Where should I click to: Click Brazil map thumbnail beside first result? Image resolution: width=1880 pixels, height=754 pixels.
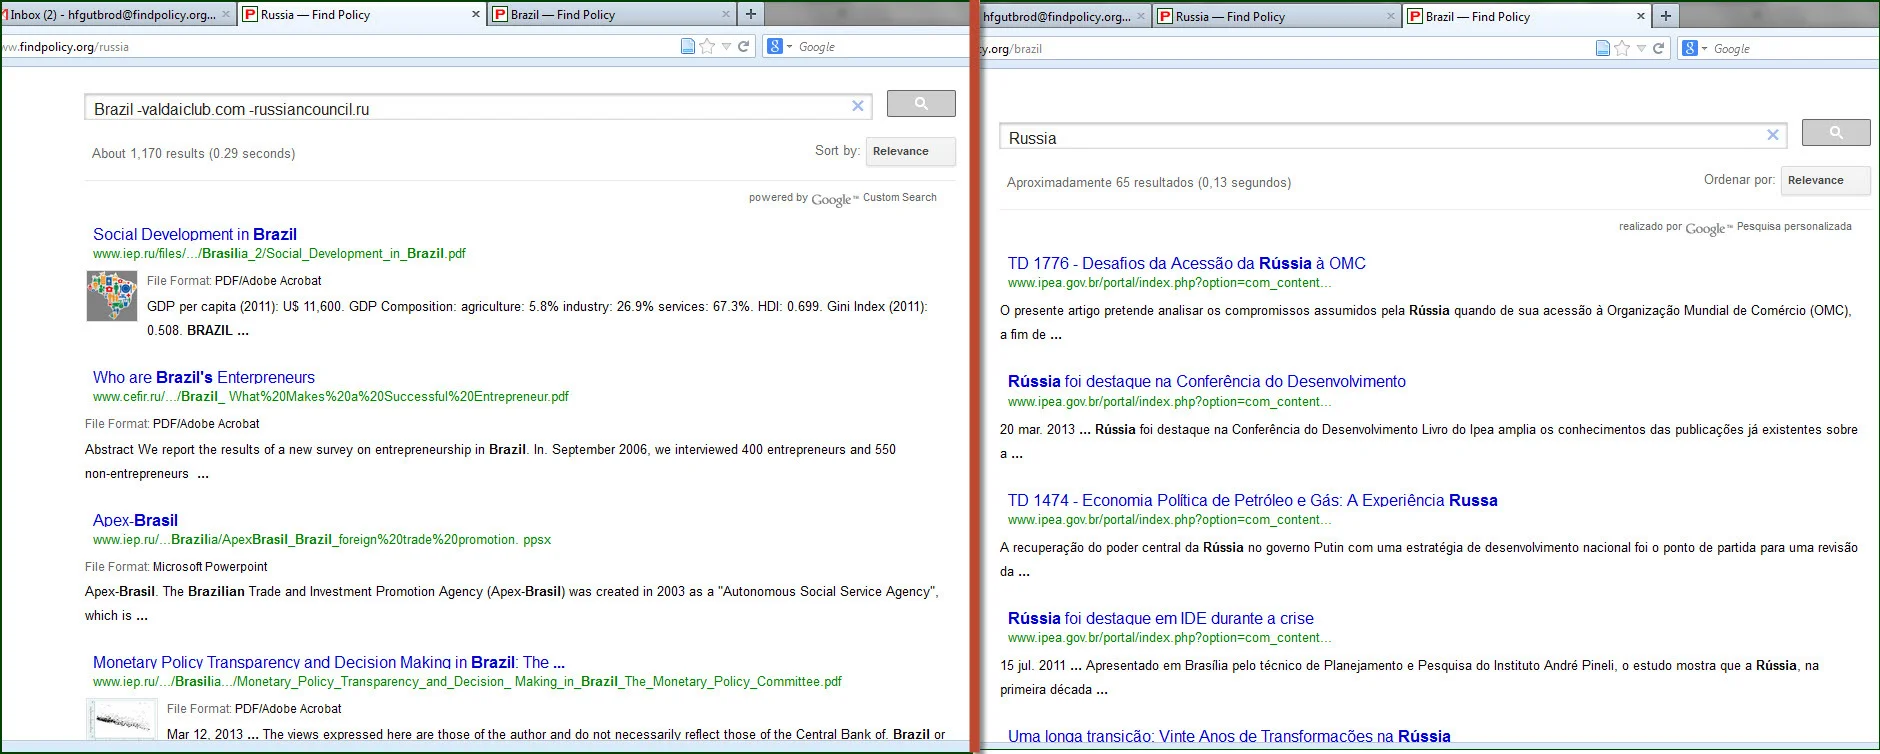coord(112,296)
